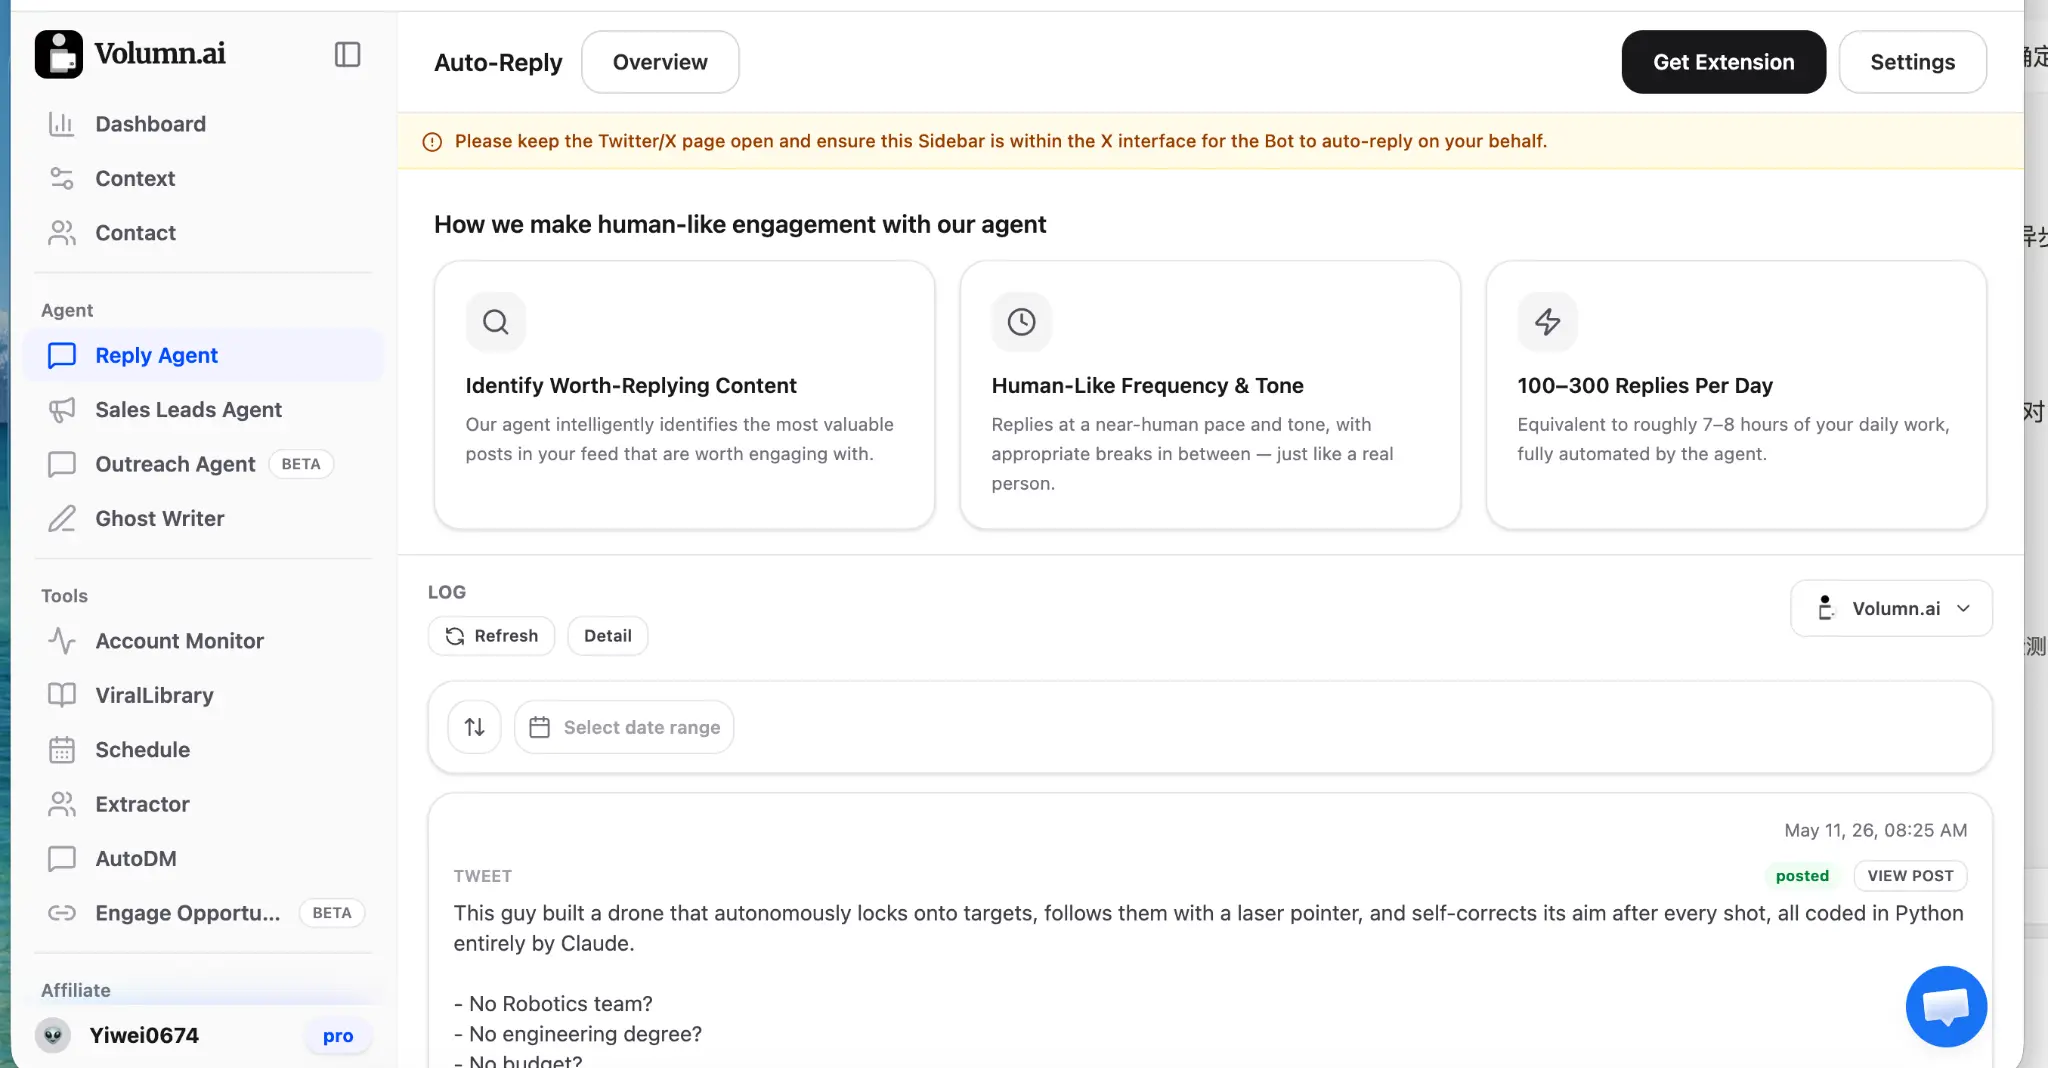This screenshot has height=1068, width=2048.
Task: Switch to the Overview tab
Action: point(660,62)
